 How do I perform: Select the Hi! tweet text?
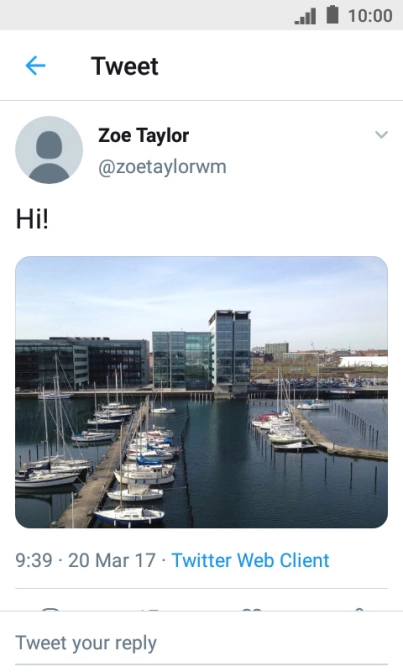(x=32, y=219)
